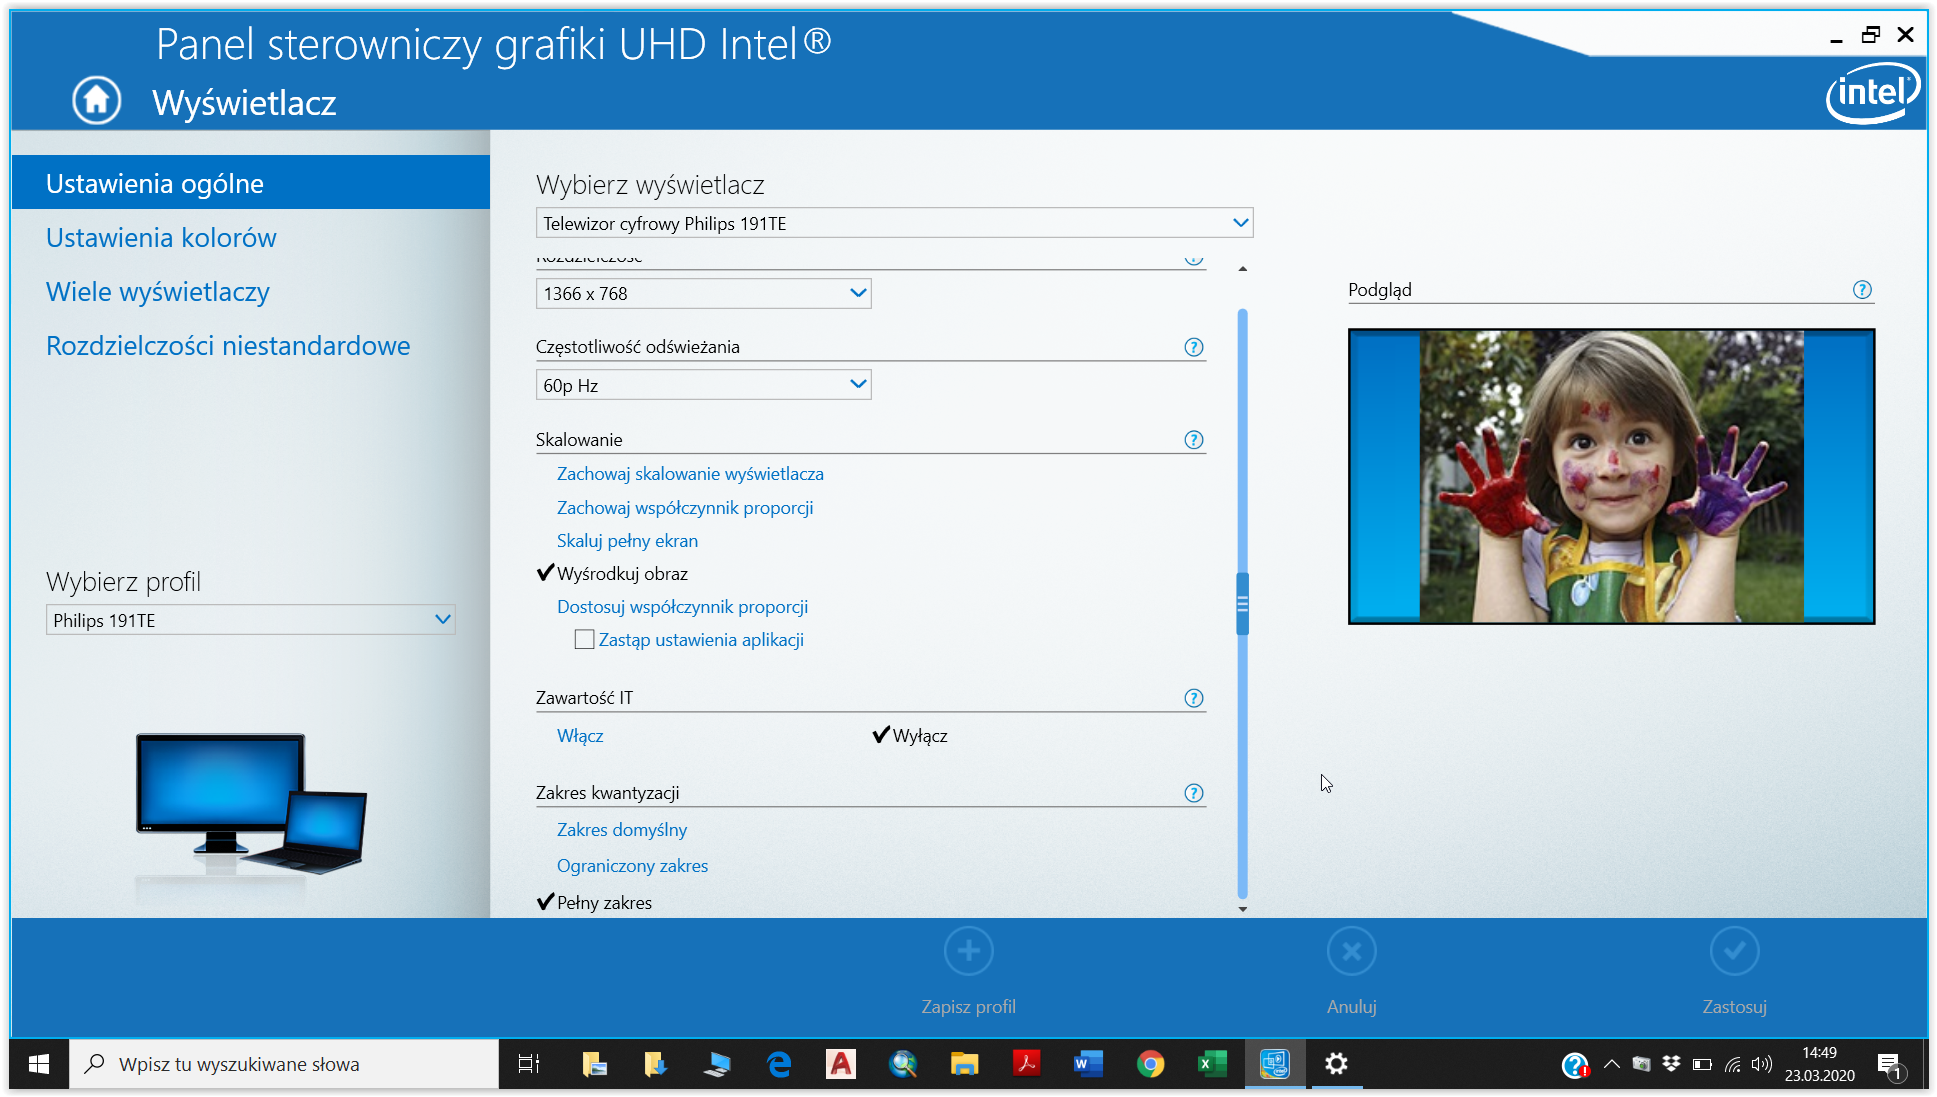Show help for Zawartość IT
The height and width of the screenshot is (1097, 1937).
(x=1194, y=698)
